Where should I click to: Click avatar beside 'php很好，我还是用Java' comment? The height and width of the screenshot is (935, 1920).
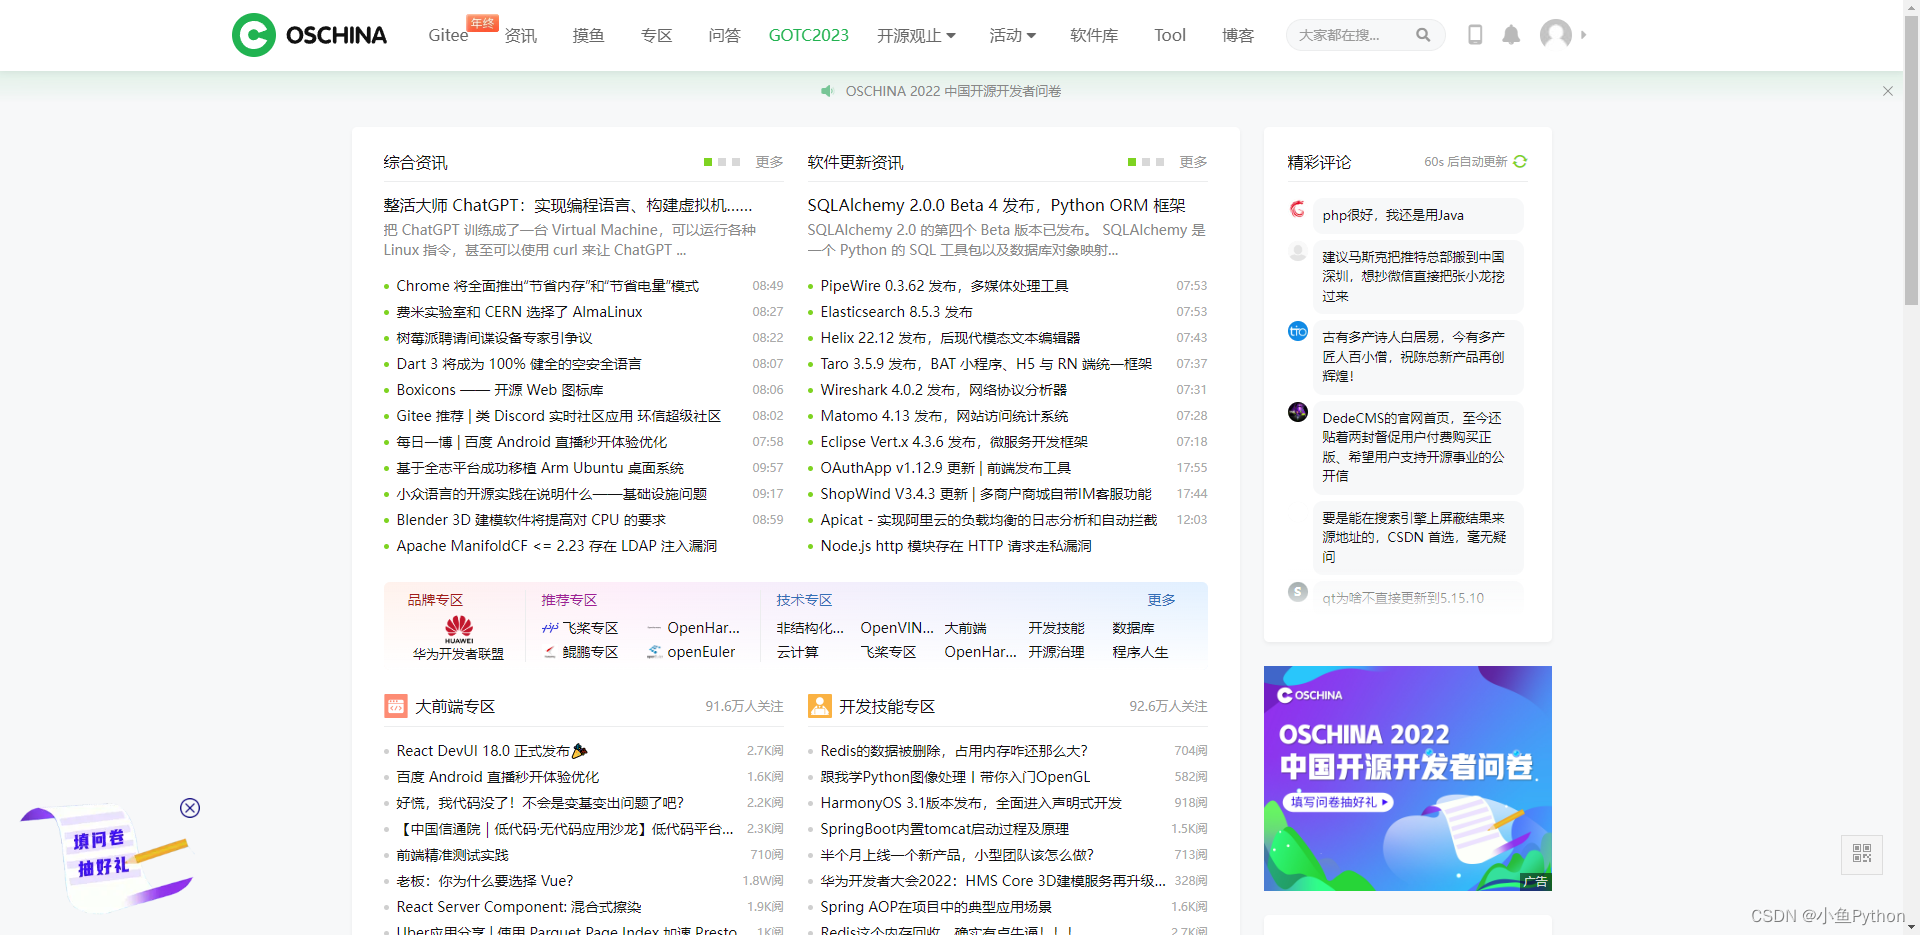[1297, 209]
